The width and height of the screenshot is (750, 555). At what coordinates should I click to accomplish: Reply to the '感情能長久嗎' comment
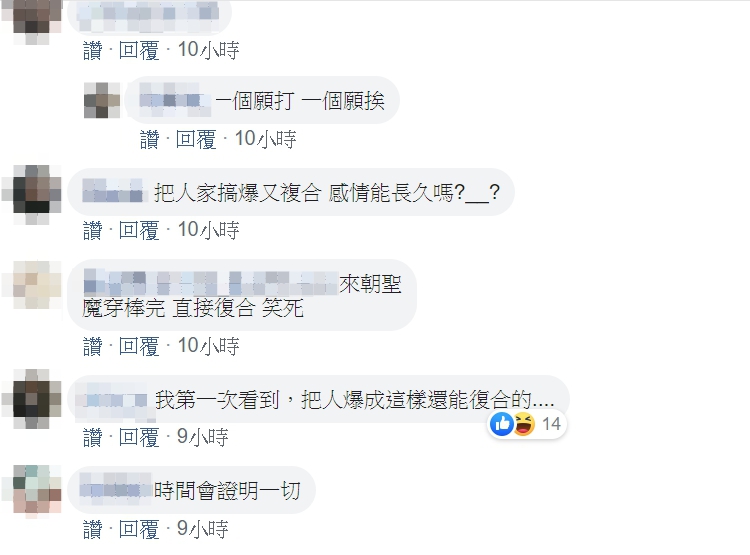139,230
